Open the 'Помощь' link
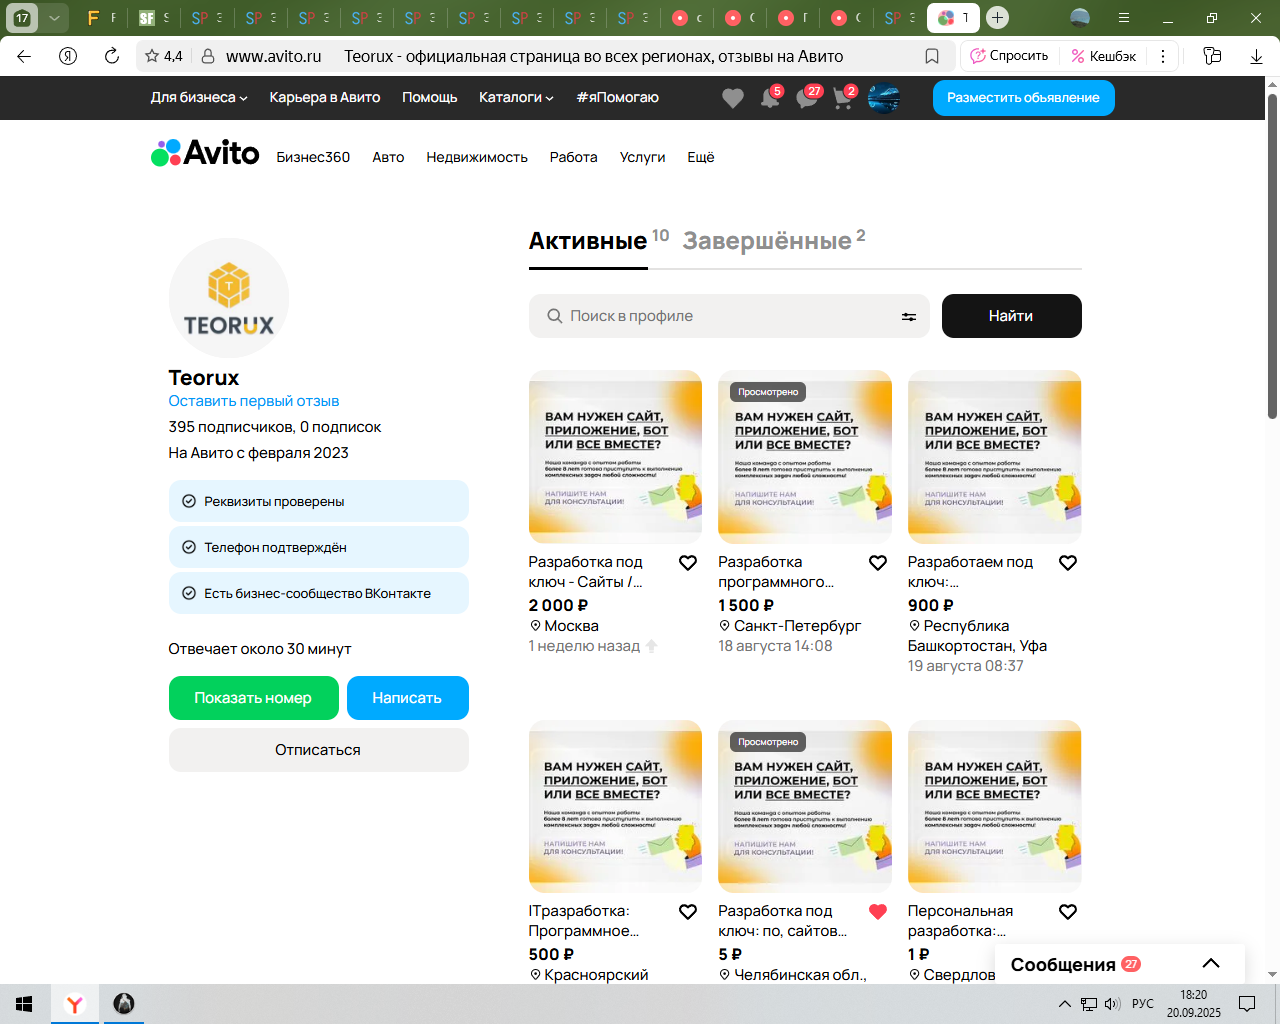The height and width of the screenshot is (1024, 1280). pyautogui.click(x=430, y=98)
